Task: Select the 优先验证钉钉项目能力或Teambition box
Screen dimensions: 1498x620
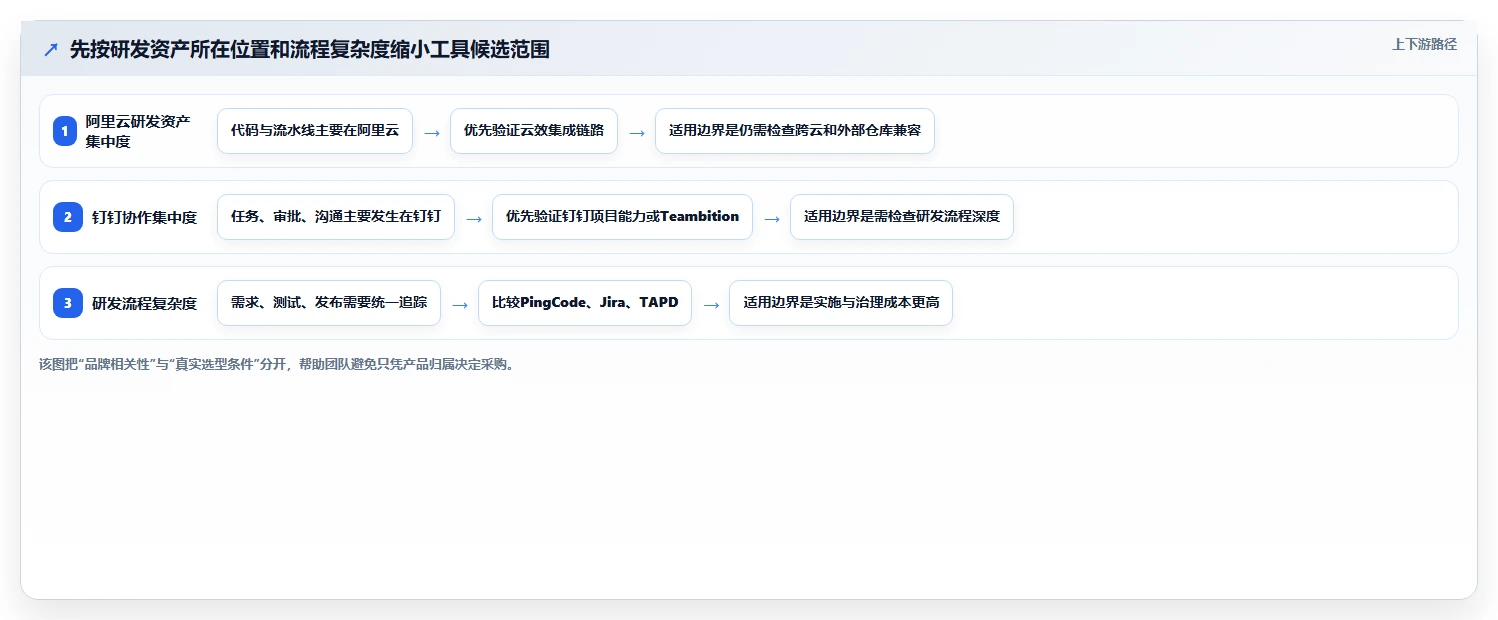Action: (622, 217)
